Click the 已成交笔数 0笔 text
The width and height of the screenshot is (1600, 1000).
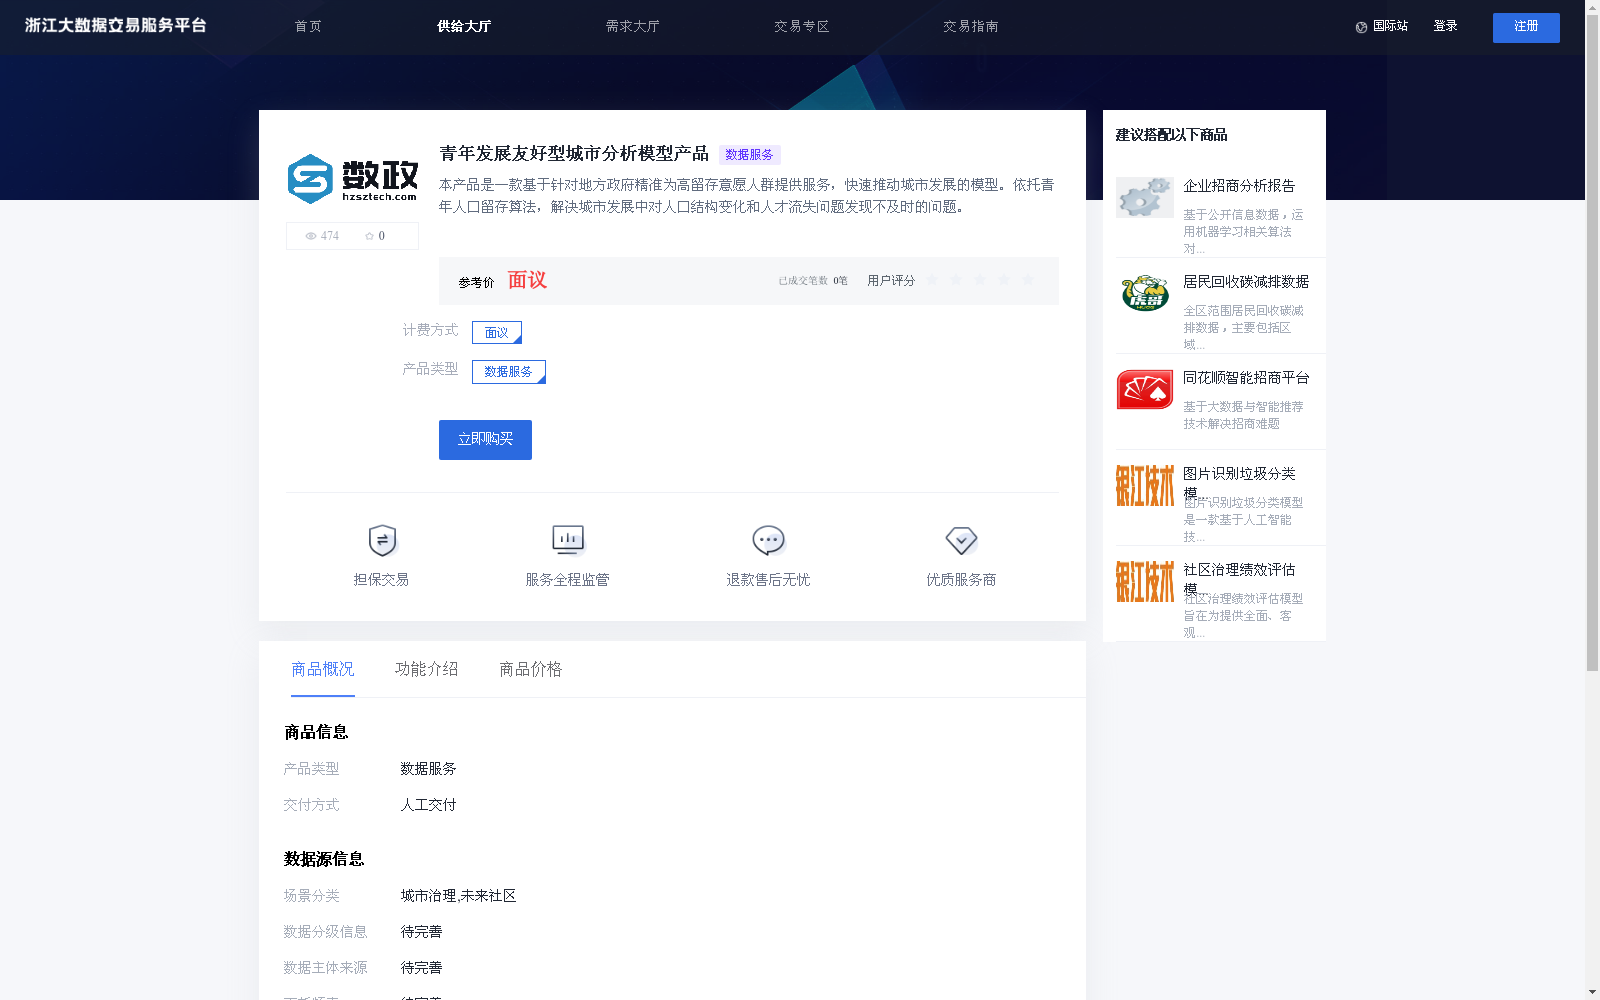pos(813,281)
